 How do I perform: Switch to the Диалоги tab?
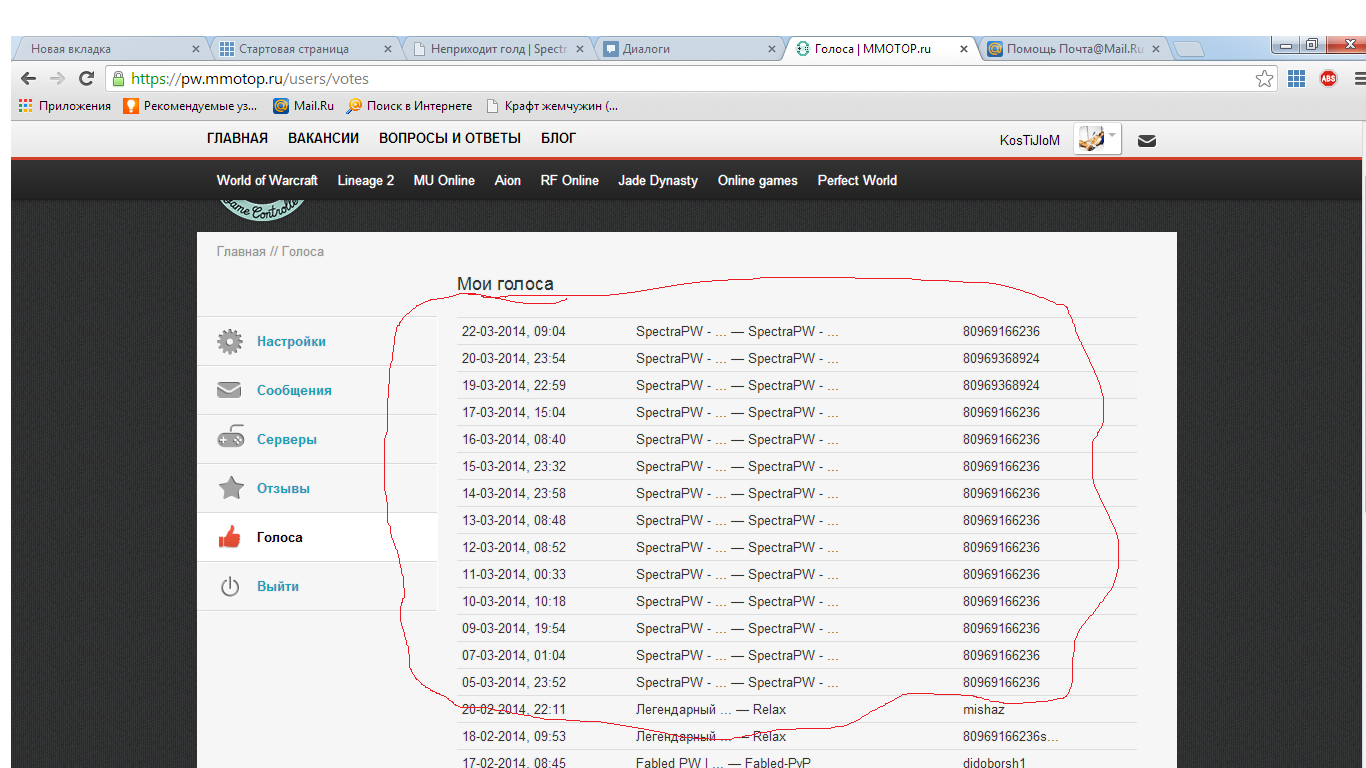690,48
